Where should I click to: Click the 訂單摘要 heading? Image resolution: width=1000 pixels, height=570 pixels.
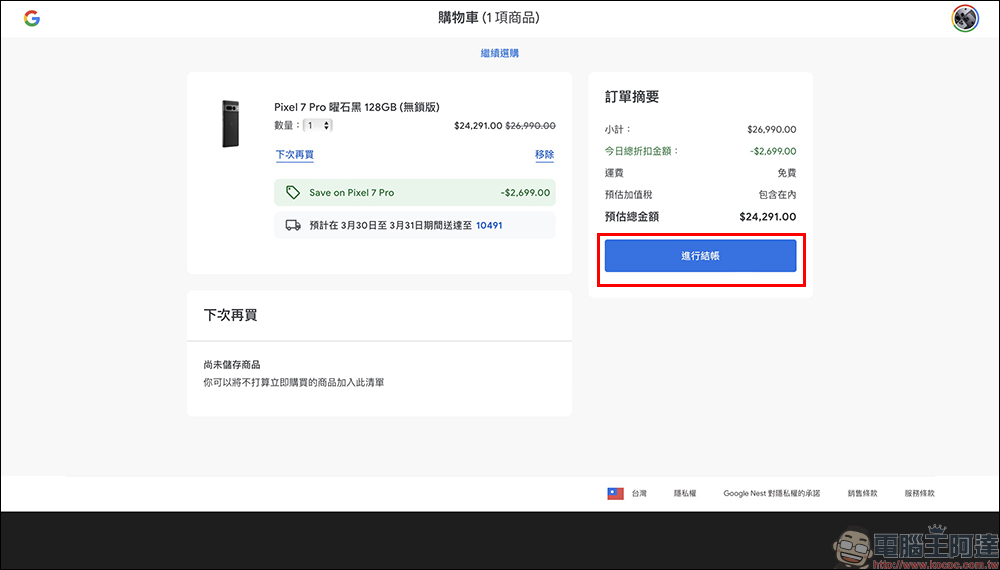pos(632,97)
